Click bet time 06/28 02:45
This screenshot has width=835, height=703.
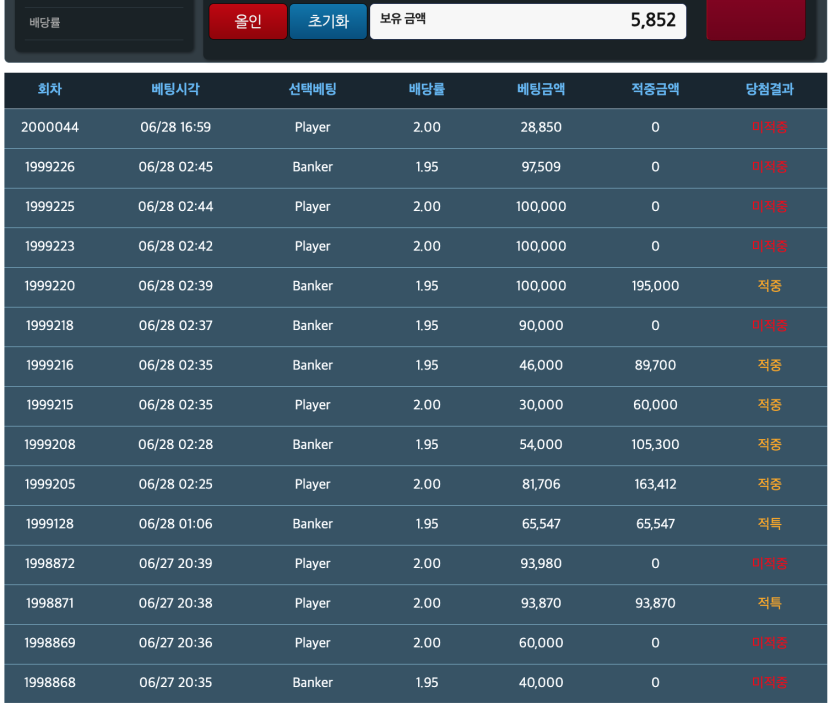[176, 167]
